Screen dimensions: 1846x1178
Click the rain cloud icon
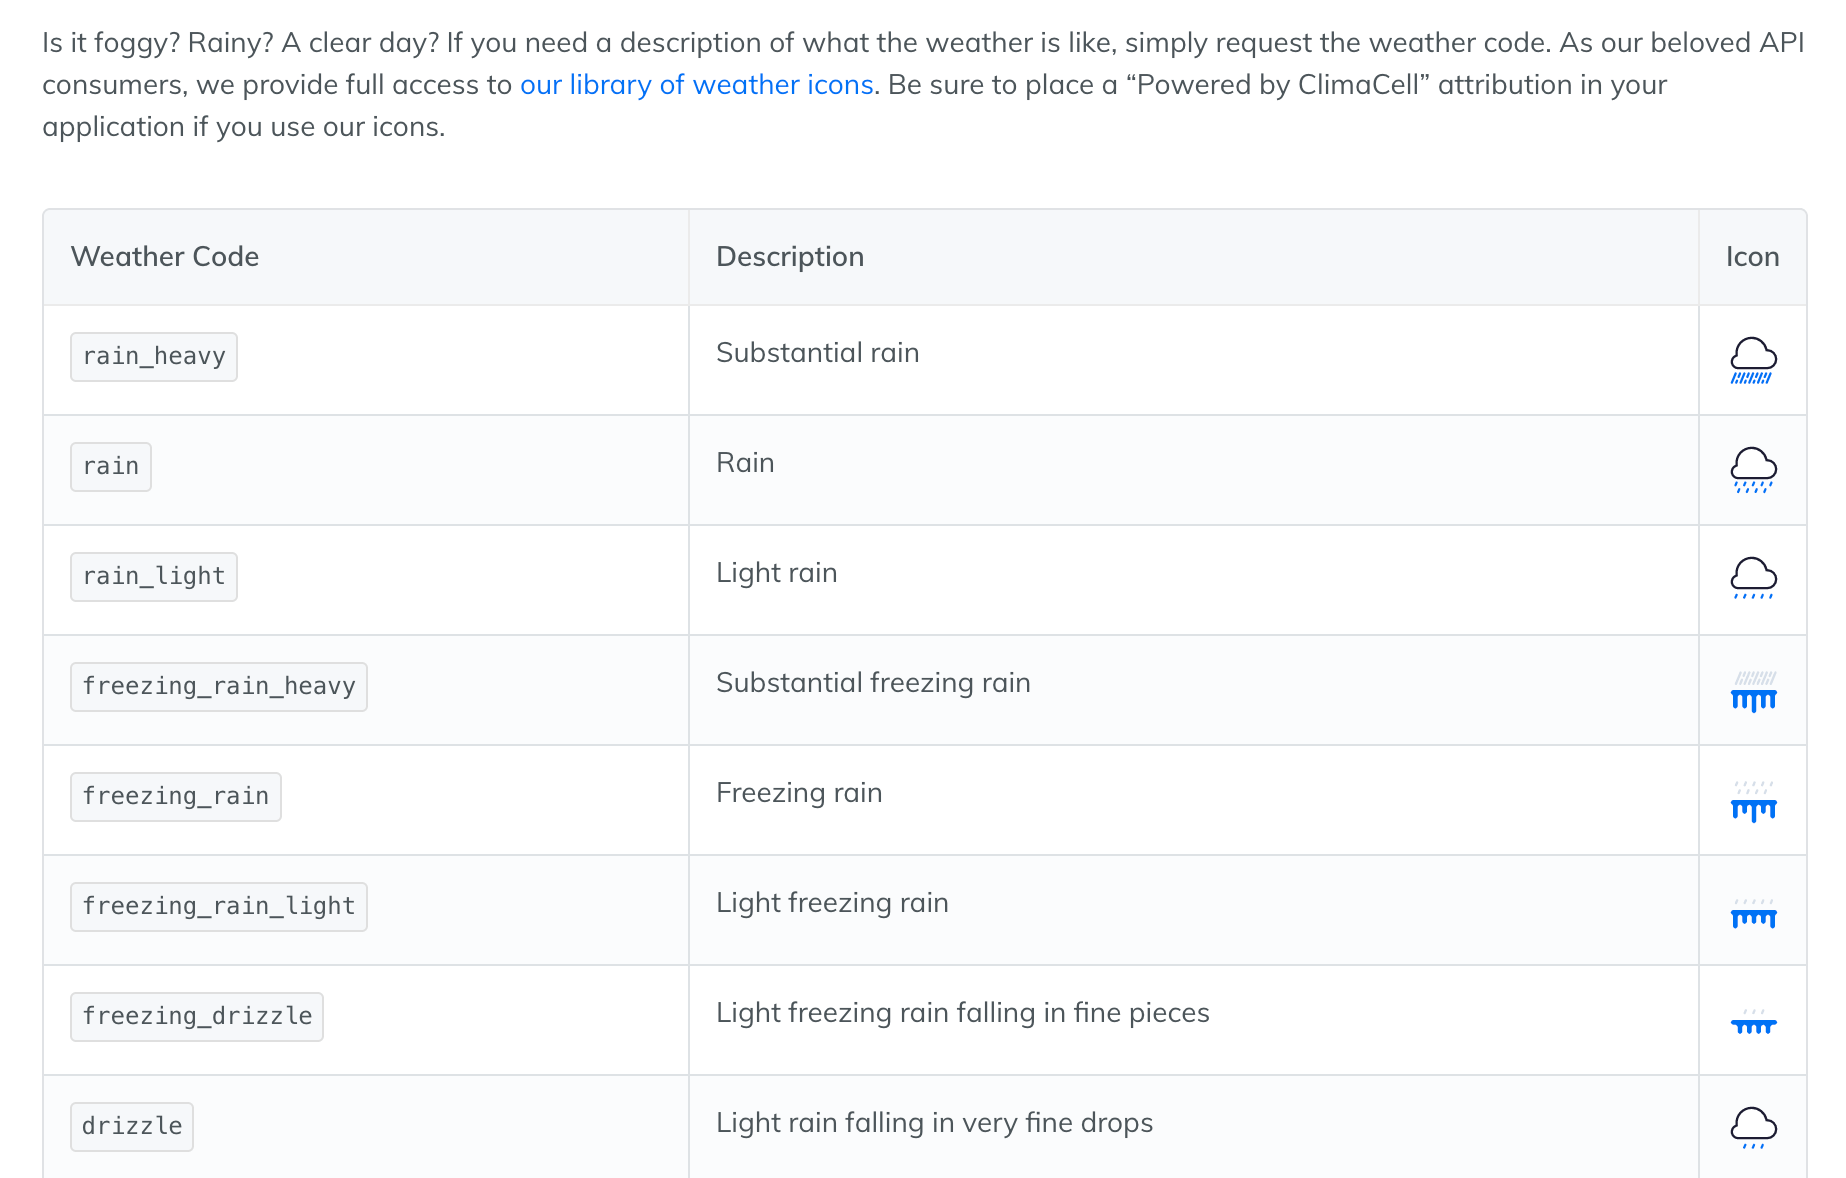(x=1753, y=470)
